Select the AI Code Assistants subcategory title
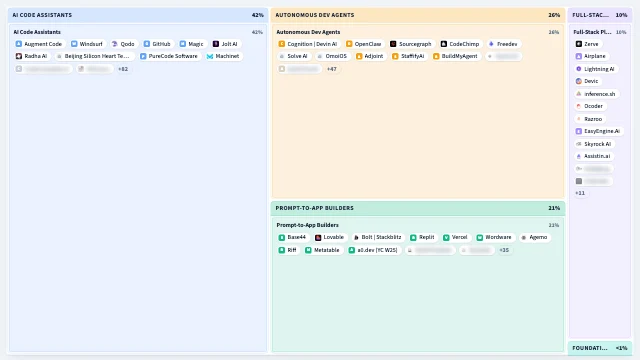The width and height of the screenshot is (640, 360). [x=37, y=32]
